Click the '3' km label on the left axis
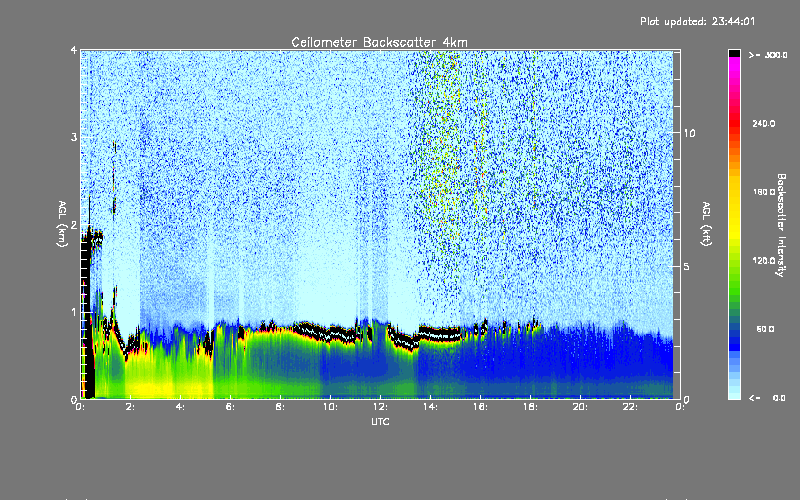This screenshot has height=500, width=800. 74,137
